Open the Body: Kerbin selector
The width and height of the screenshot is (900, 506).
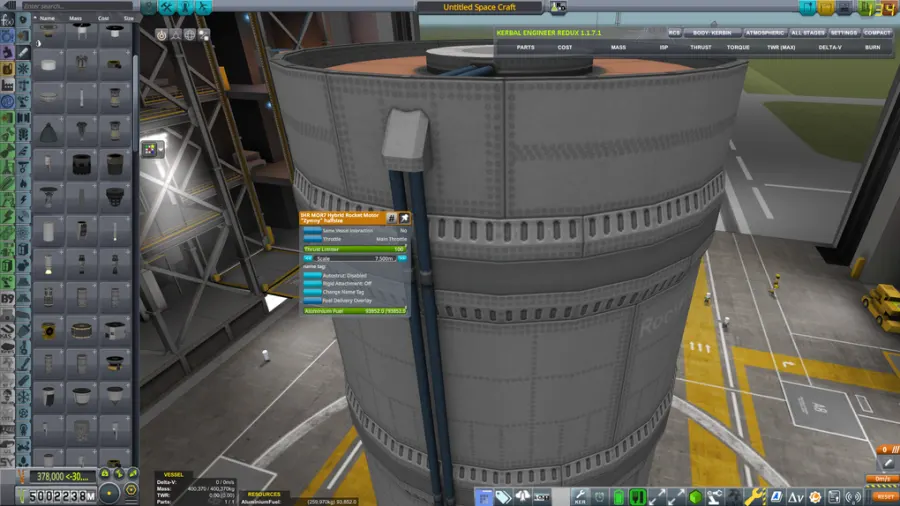click(x=712, y=33)
